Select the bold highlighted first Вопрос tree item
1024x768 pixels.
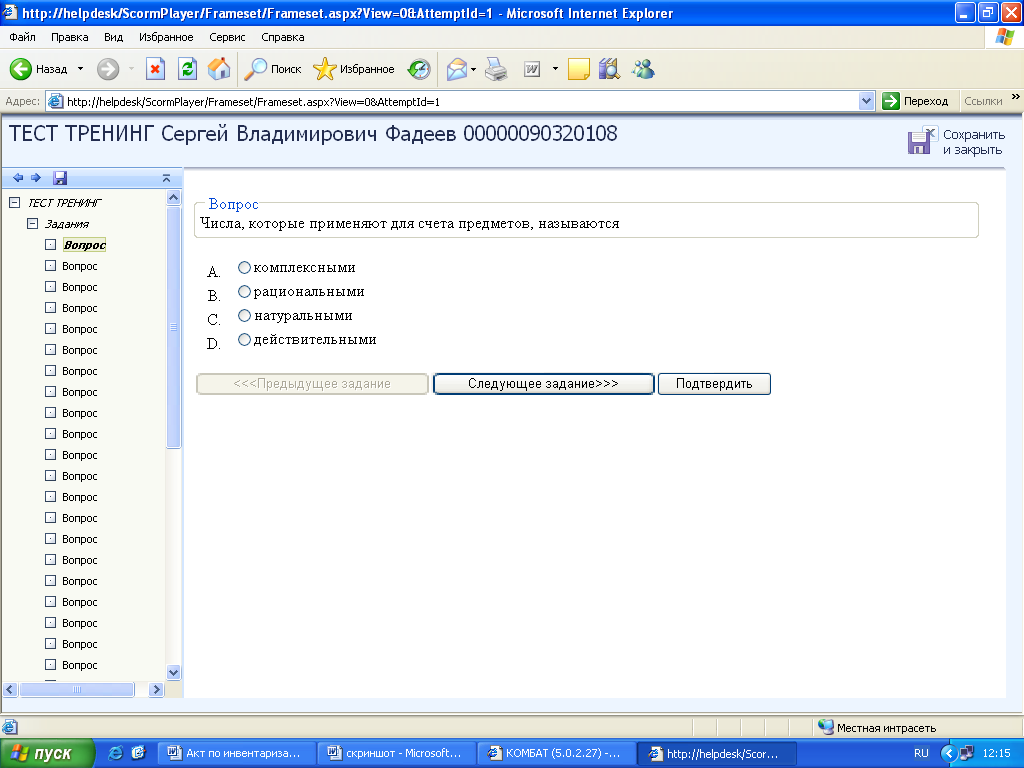(84, 245)
